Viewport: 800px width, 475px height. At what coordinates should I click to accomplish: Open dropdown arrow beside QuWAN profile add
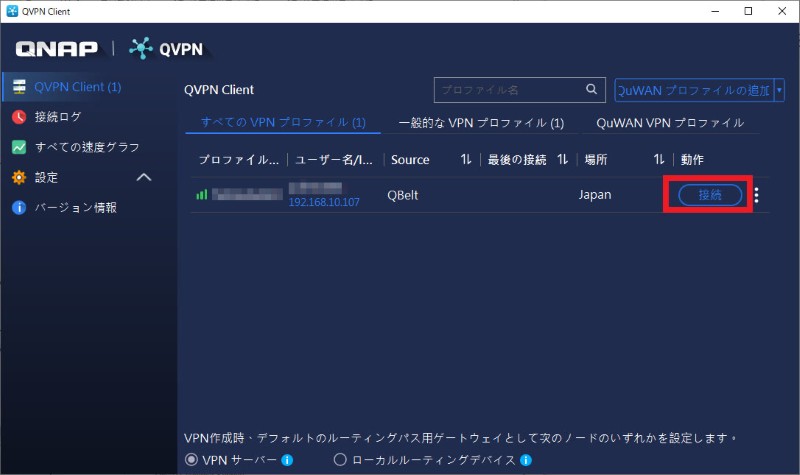click(x=779, y=90)
